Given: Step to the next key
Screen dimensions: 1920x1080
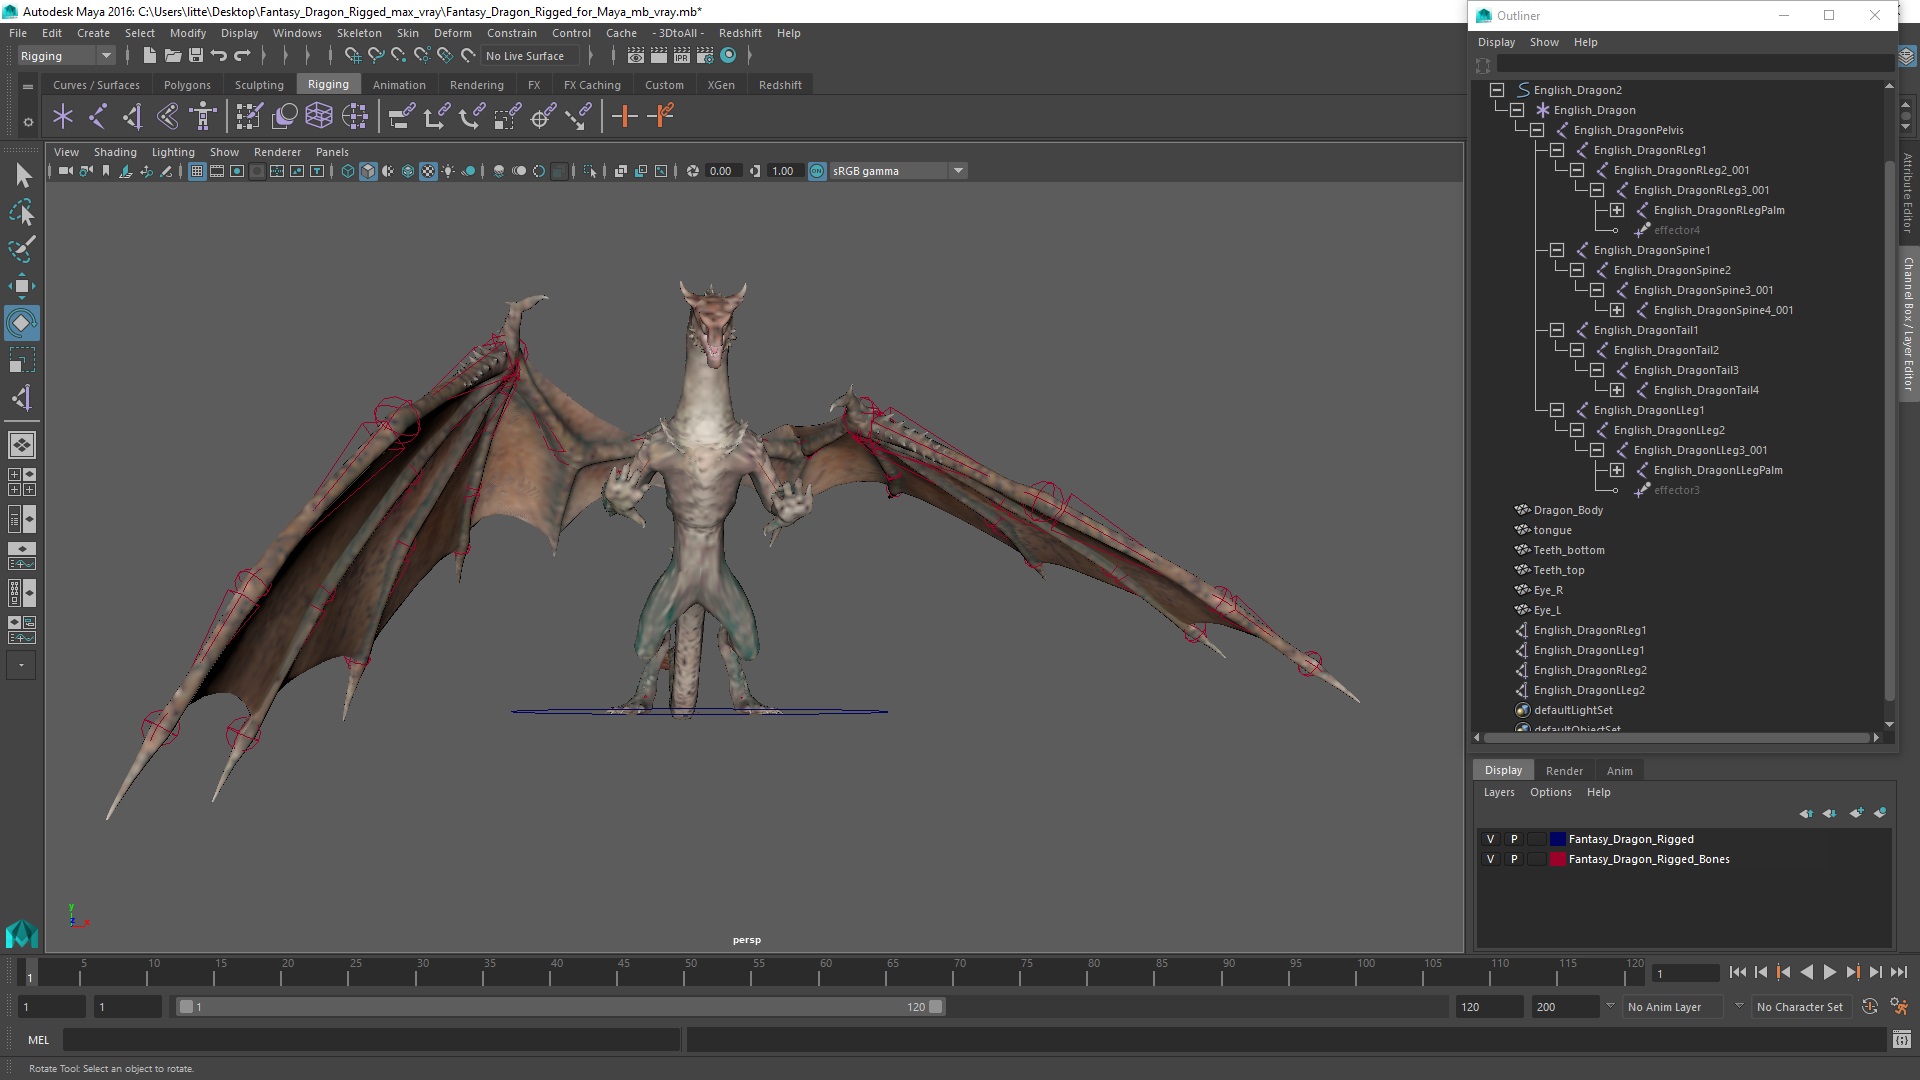Looking at the screenshot, I should [x=1852, y=972].
